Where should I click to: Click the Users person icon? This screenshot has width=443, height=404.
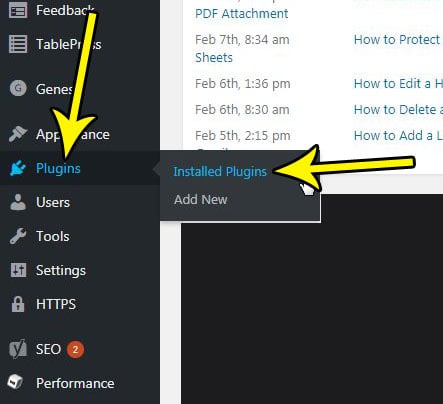[18, 202]
